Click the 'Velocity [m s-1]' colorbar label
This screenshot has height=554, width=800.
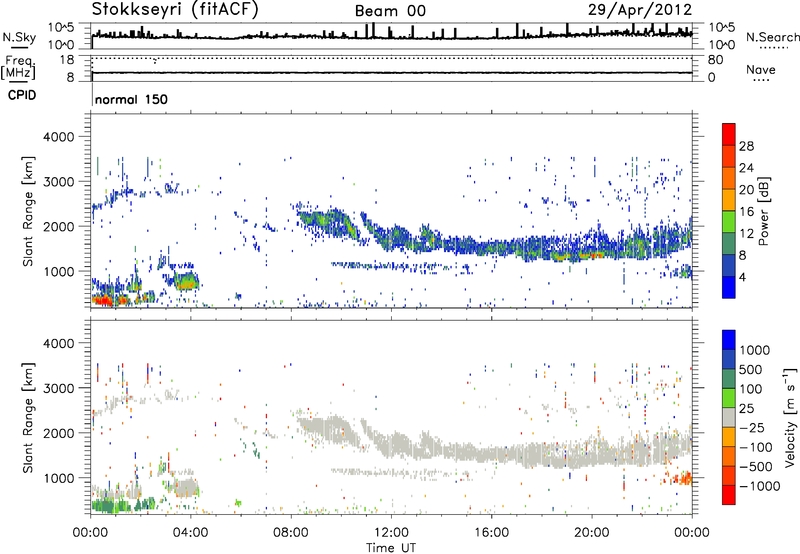click(x=790, y=417)
